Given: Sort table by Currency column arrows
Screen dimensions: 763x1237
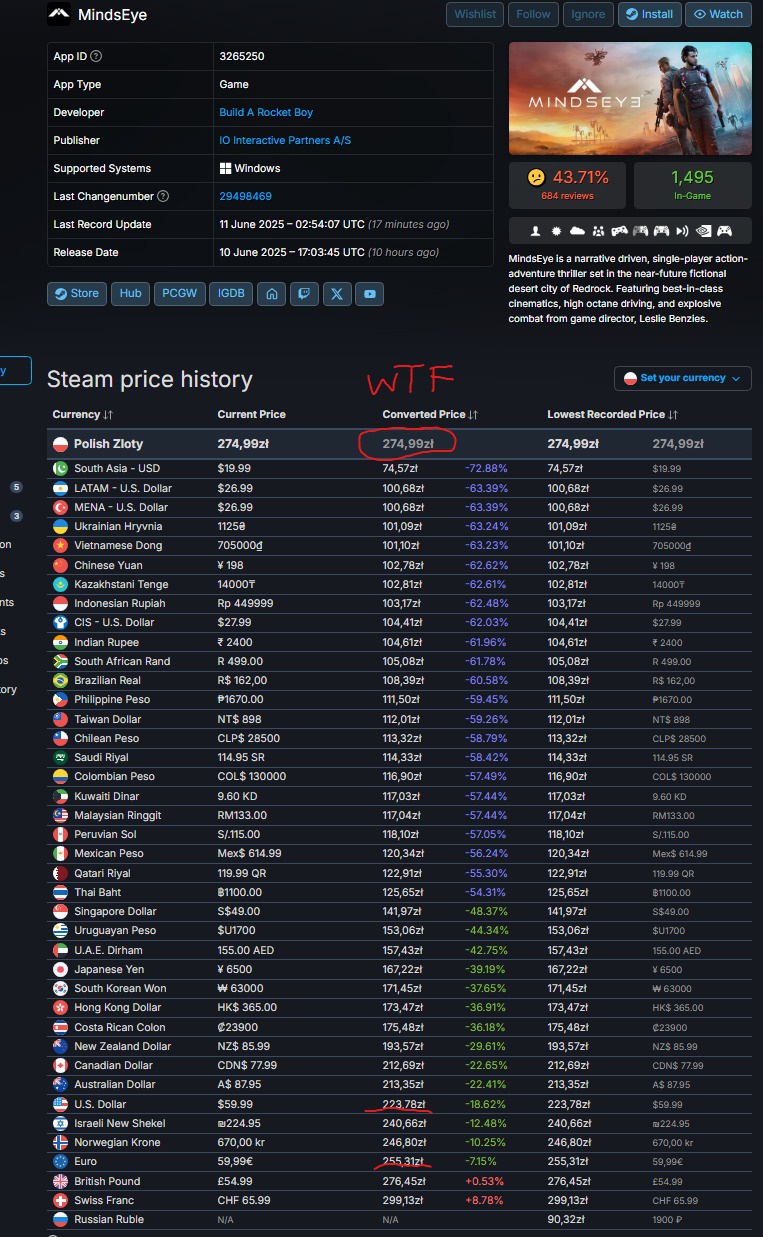Looking at the screenshot, I should click(108, 414).
